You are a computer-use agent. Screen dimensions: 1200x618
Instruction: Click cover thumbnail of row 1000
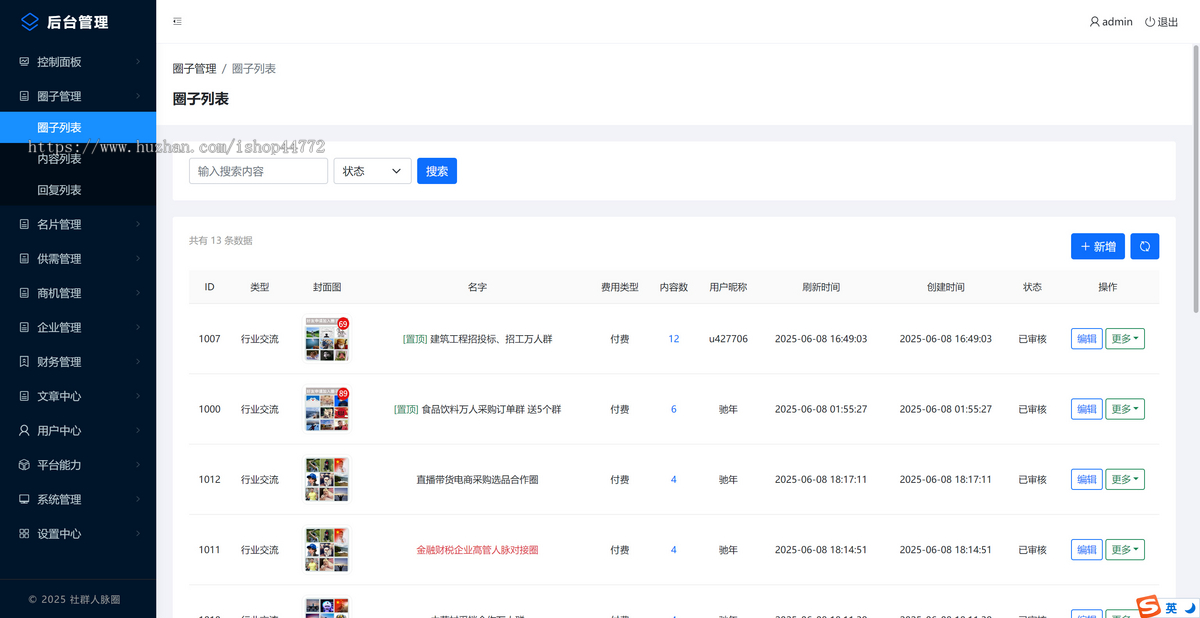(x=327, y=409)
